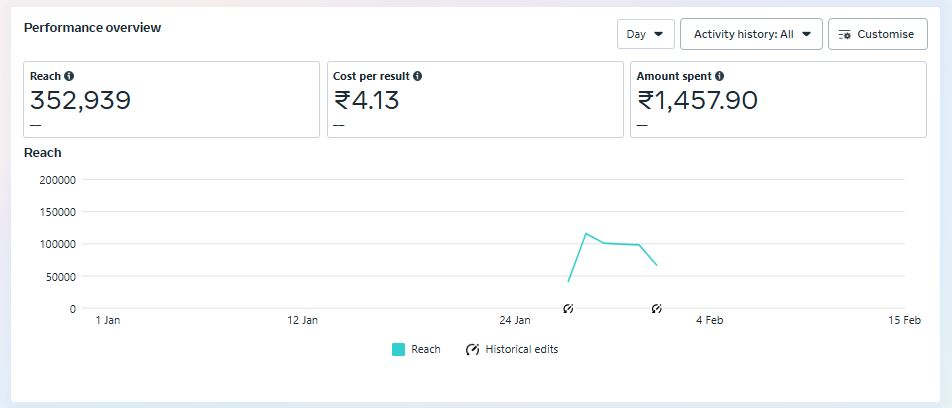Toggle the Reach series via legend label
The height and width of the screenshot is (408, 952).
tap(426, 350)
